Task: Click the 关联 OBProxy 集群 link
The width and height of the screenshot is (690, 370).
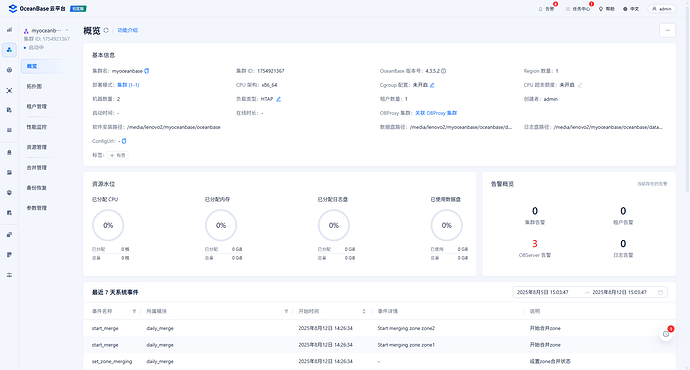Action: [x=436, y=113]
